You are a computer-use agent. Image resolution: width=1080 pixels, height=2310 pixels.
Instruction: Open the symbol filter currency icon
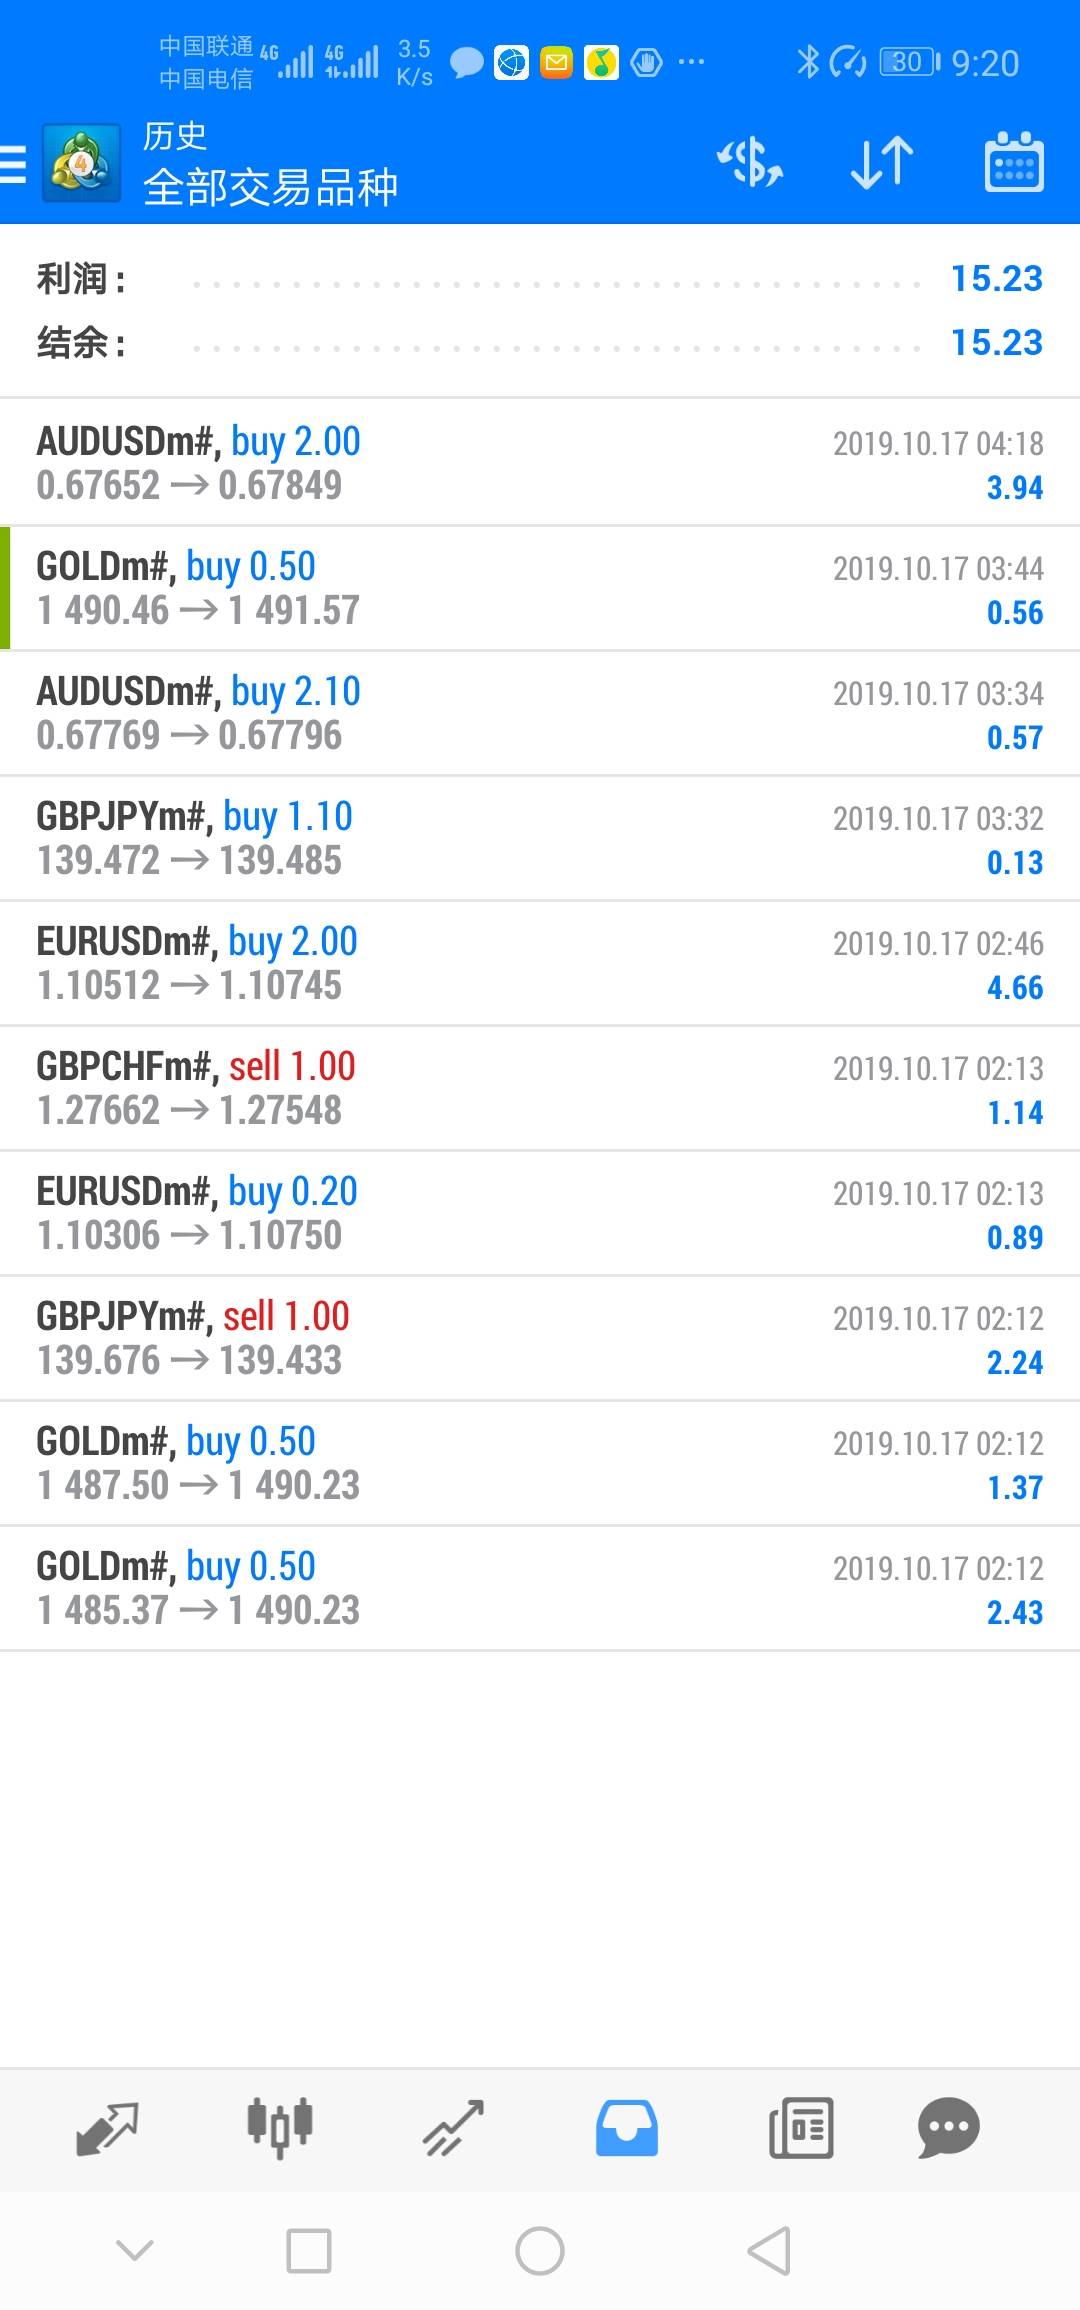[750, 163]
